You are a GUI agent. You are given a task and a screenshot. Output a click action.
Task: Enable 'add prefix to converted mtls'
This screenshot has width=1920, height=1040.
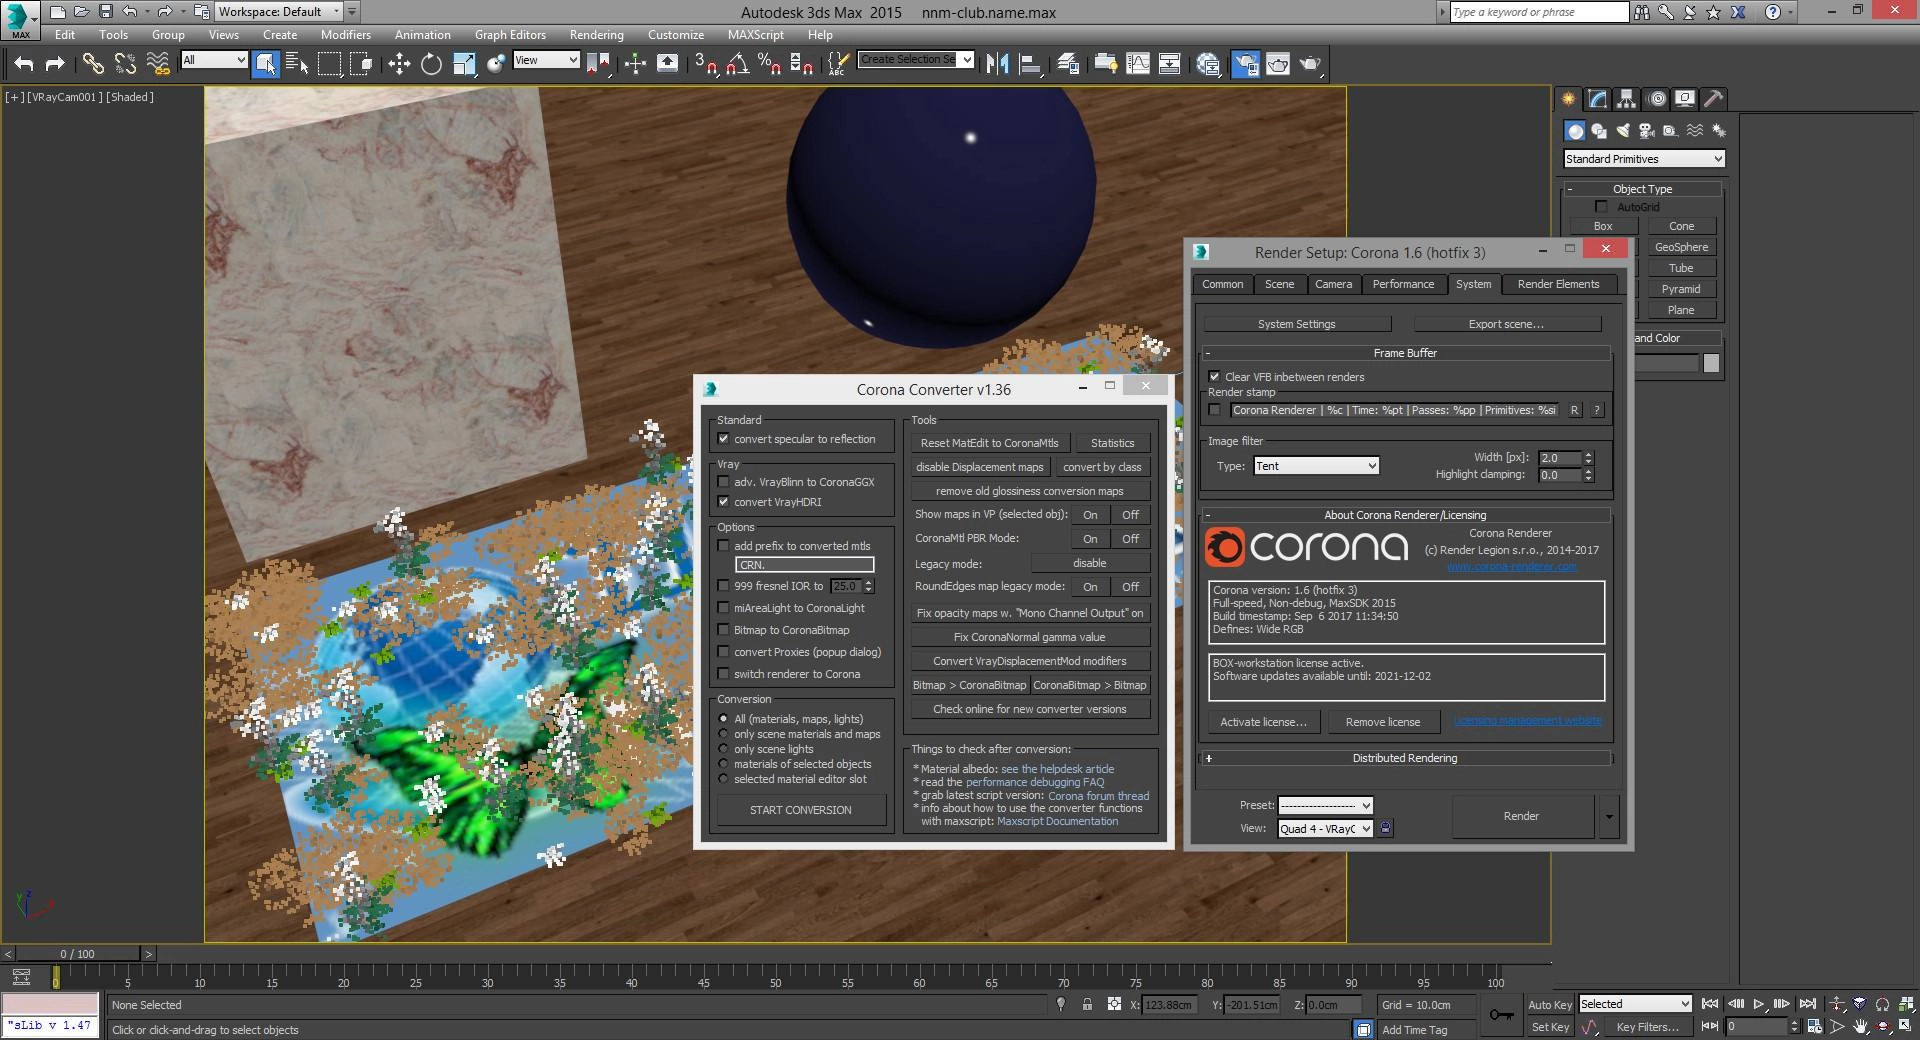point(723,546)
